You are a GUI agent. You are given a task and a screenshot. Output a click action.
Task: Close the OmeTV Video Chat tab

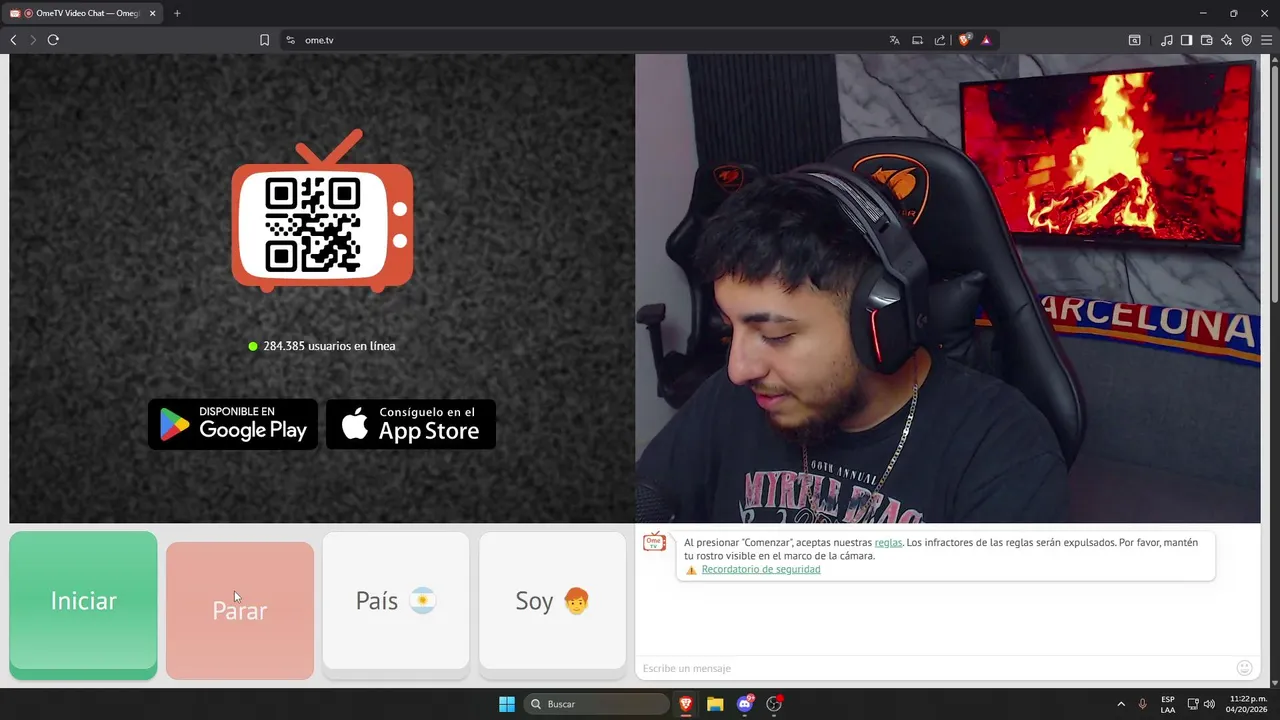click(152, 13)
